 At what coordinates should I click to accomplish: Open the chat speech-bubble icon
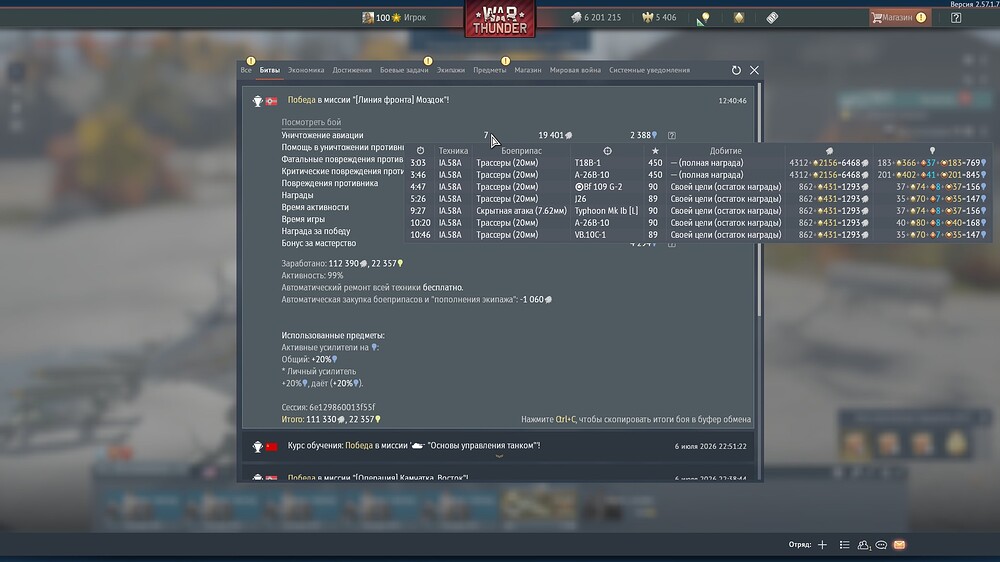[x=881, y=545]
